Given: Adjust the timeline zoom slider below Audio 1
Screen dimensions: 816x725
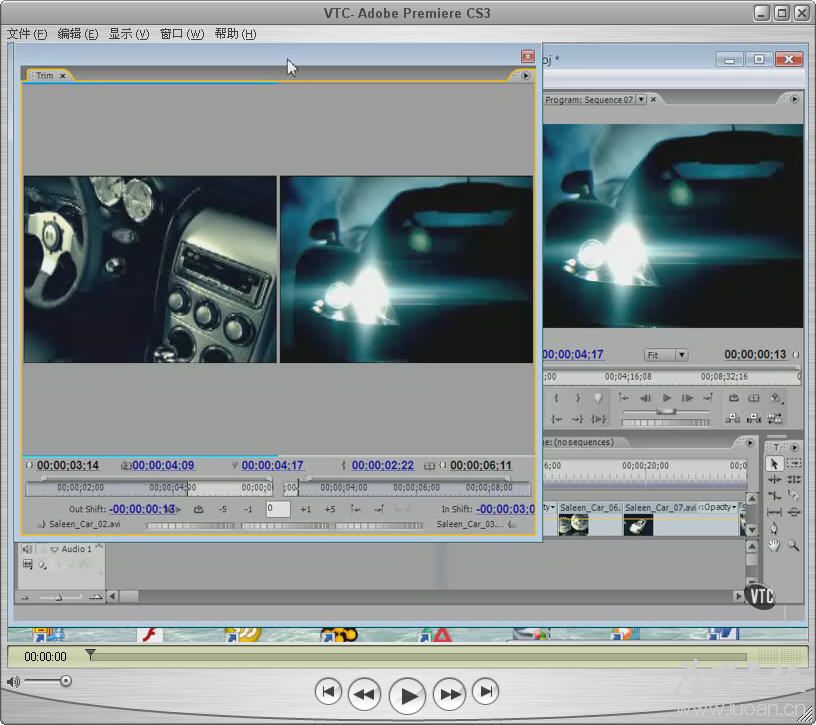Looking at the screenshot, I should click(59, 597).
